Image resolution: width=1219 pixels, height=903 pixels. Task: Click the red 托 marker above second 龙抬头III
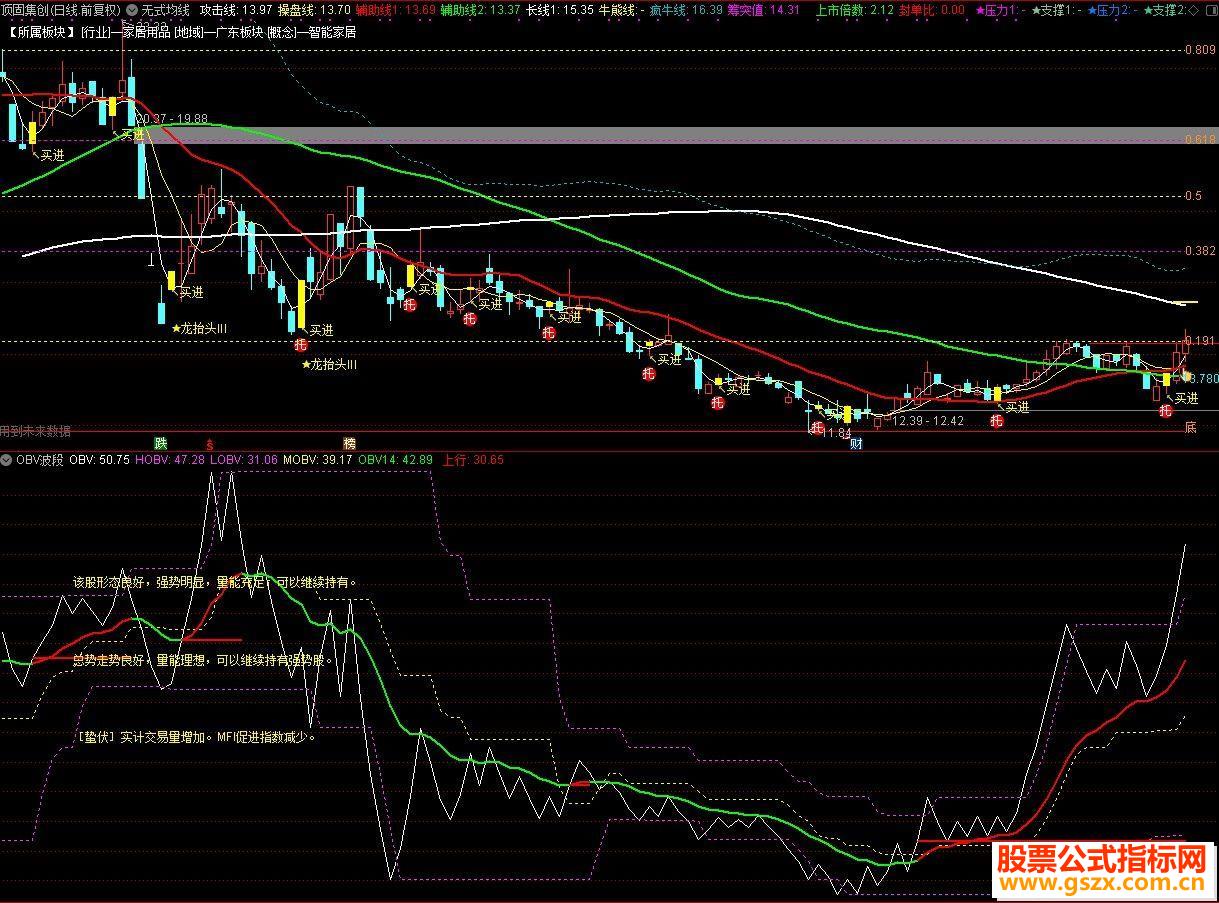coord(300,345)
